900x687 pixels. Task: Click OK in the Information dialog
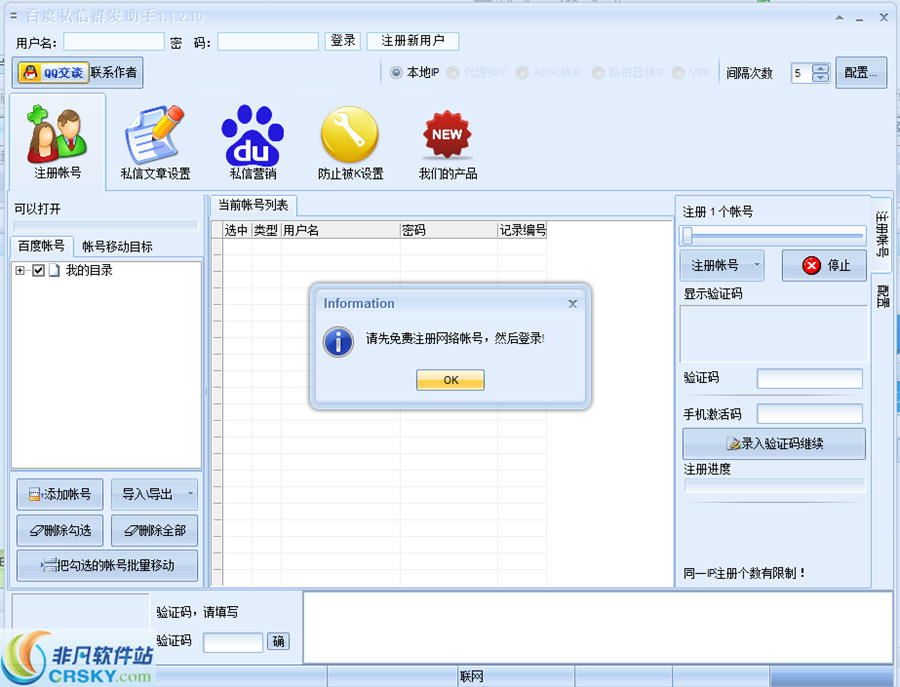[x=451, y=380]
